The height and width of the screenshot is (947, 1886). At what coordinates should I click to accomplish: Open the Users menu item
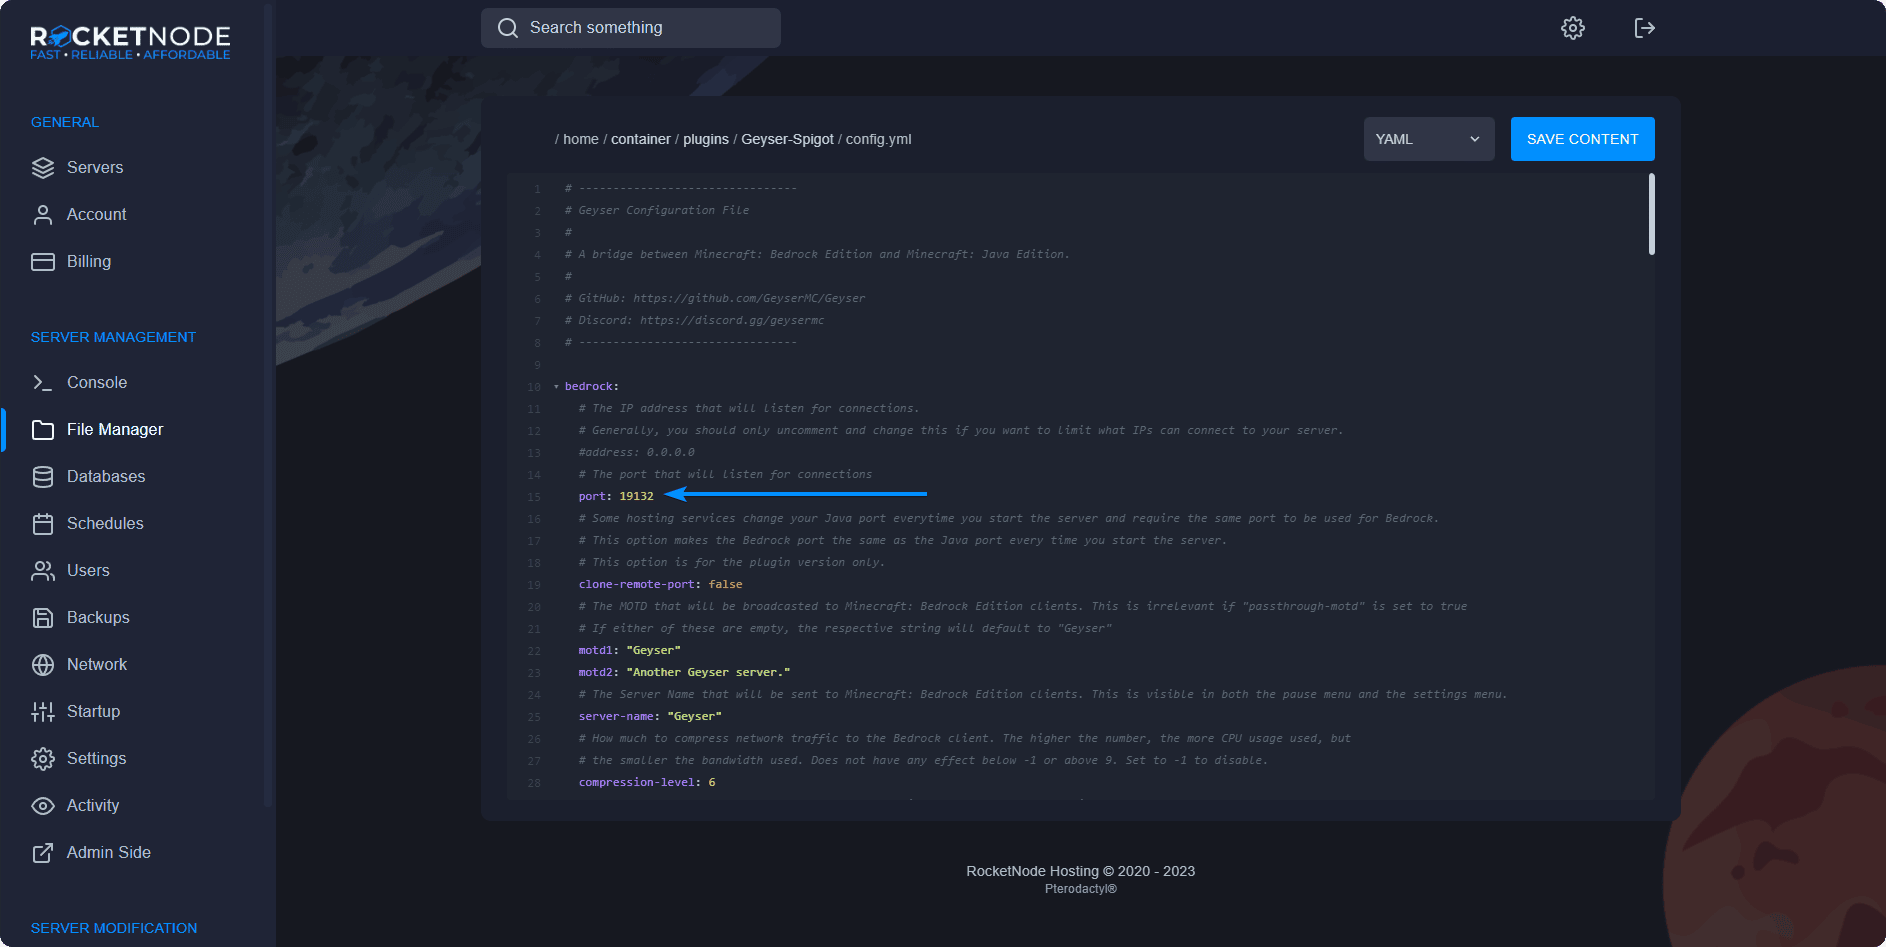88,571
